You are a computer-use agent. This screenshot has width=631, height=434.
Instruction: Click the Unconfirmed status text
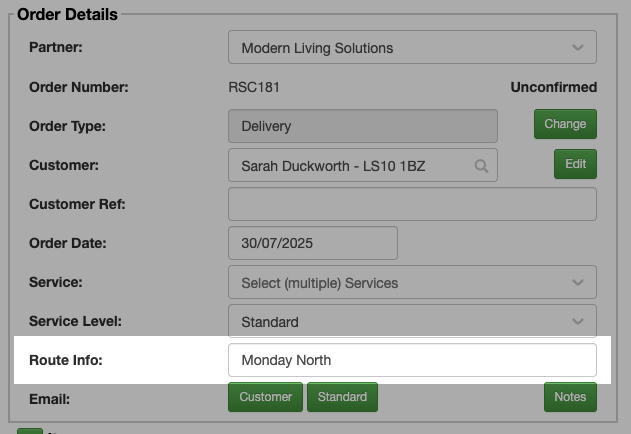pos(553,87)
